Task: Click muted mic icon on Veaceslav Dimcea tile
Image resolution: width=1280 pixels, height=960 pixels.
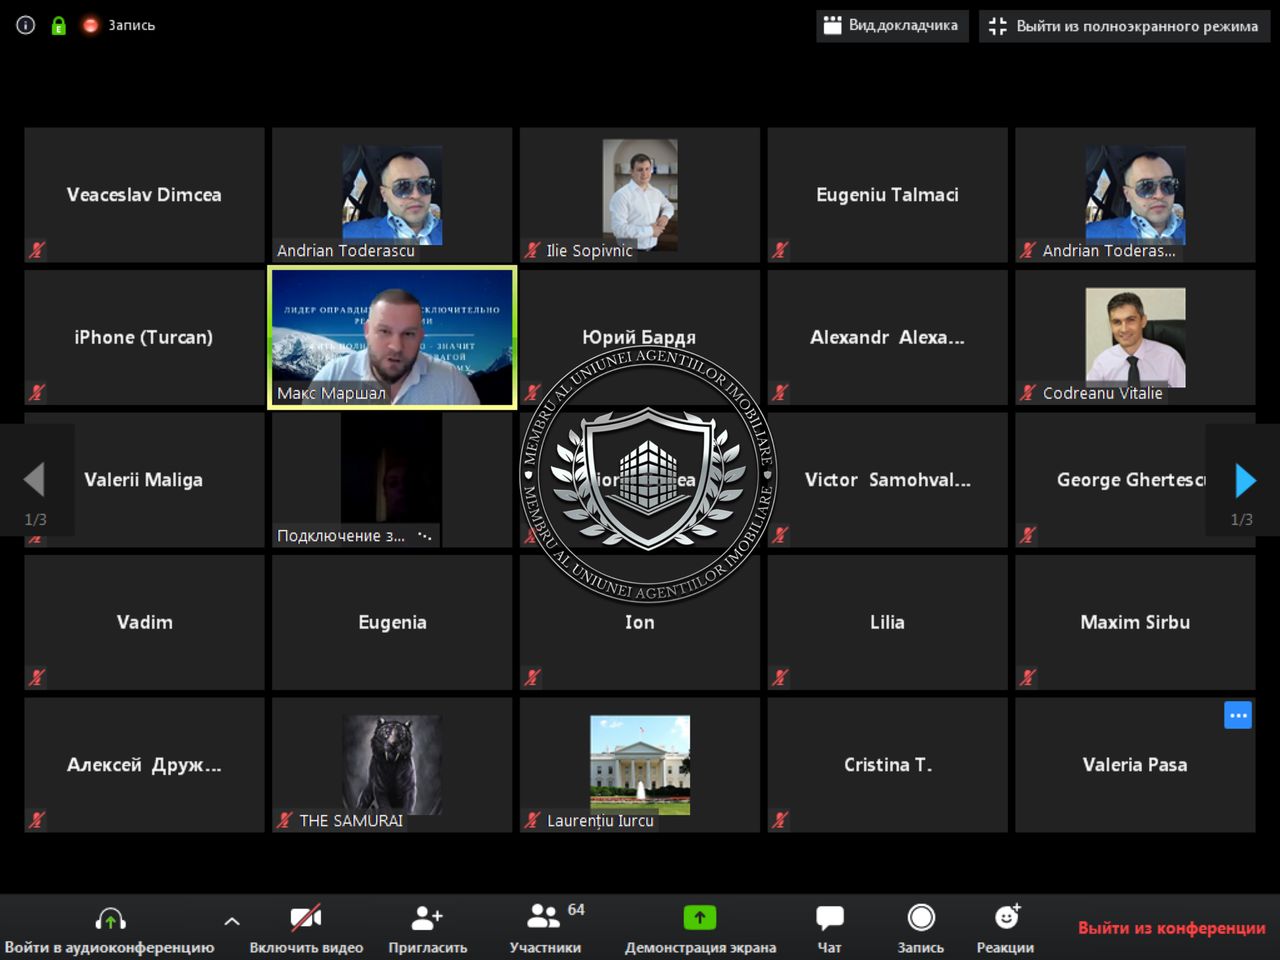Action: [37, 250]
